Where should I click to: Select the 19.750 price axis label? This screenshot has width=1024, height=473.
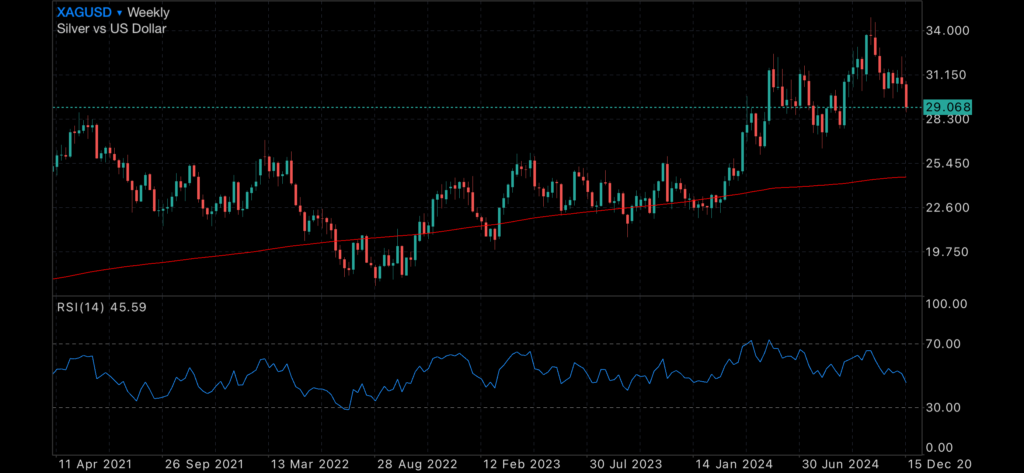click(948, 252)
